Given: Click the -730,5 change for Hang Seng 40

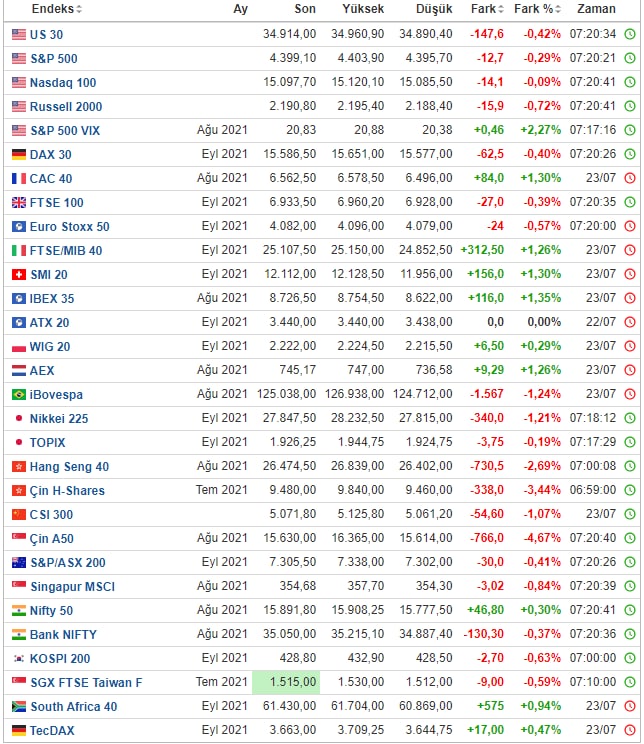Looking at the screenshot, I should click(487, 466).
